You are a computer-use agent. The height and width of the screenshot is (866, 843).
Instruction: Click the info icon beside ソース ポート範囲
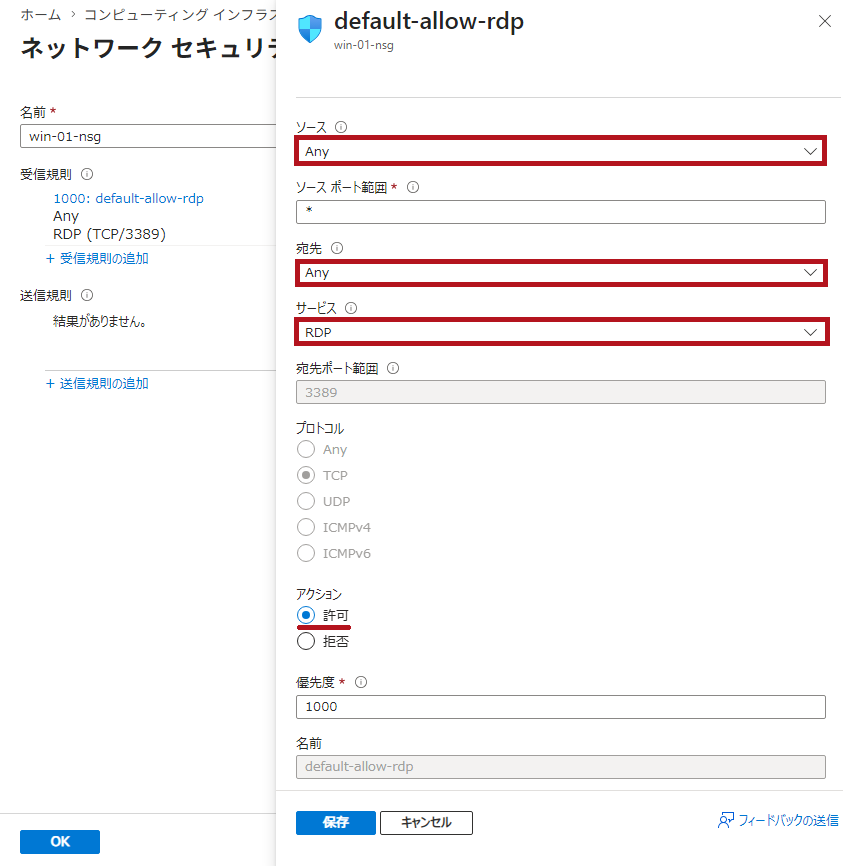pos(413,187)
